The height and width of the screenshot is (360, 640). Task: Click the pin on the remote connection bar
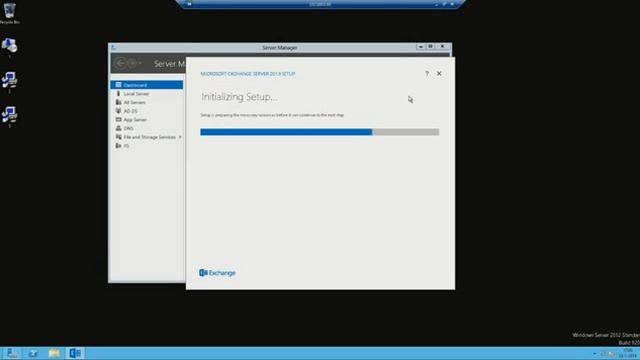click(x=189, y=4)
